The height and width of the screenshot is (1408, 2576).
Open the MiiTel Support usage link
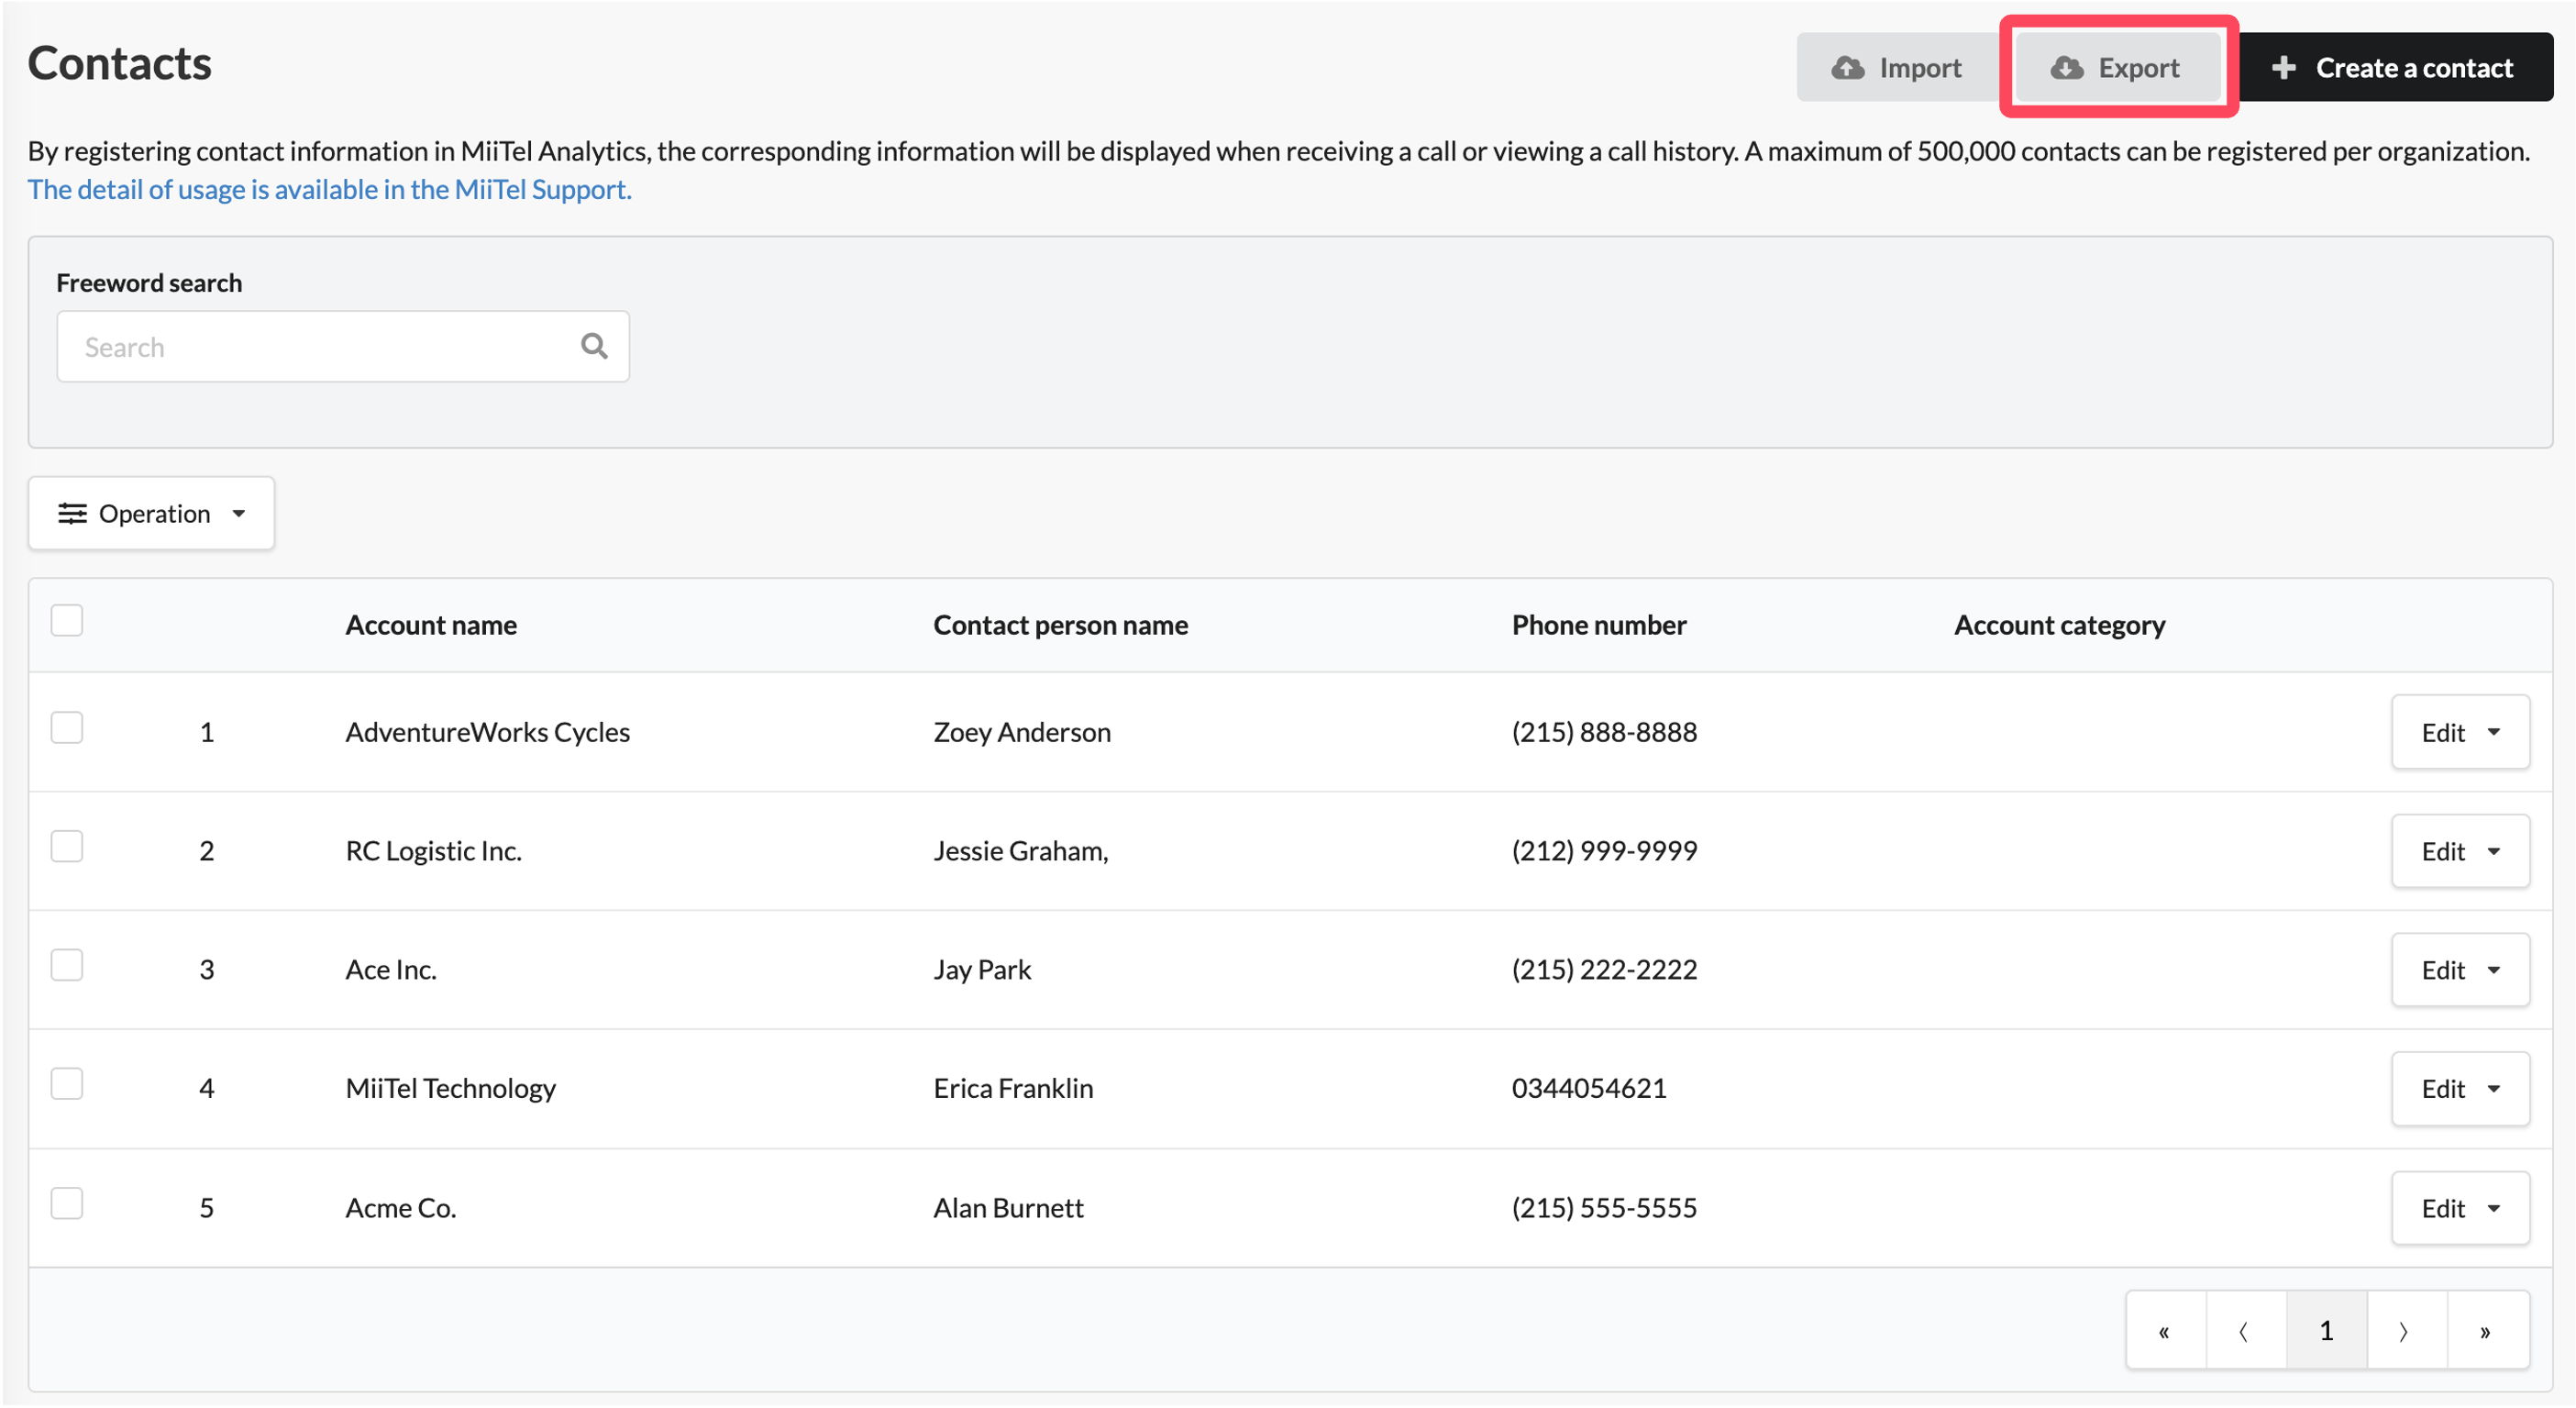tap(330, 189)
